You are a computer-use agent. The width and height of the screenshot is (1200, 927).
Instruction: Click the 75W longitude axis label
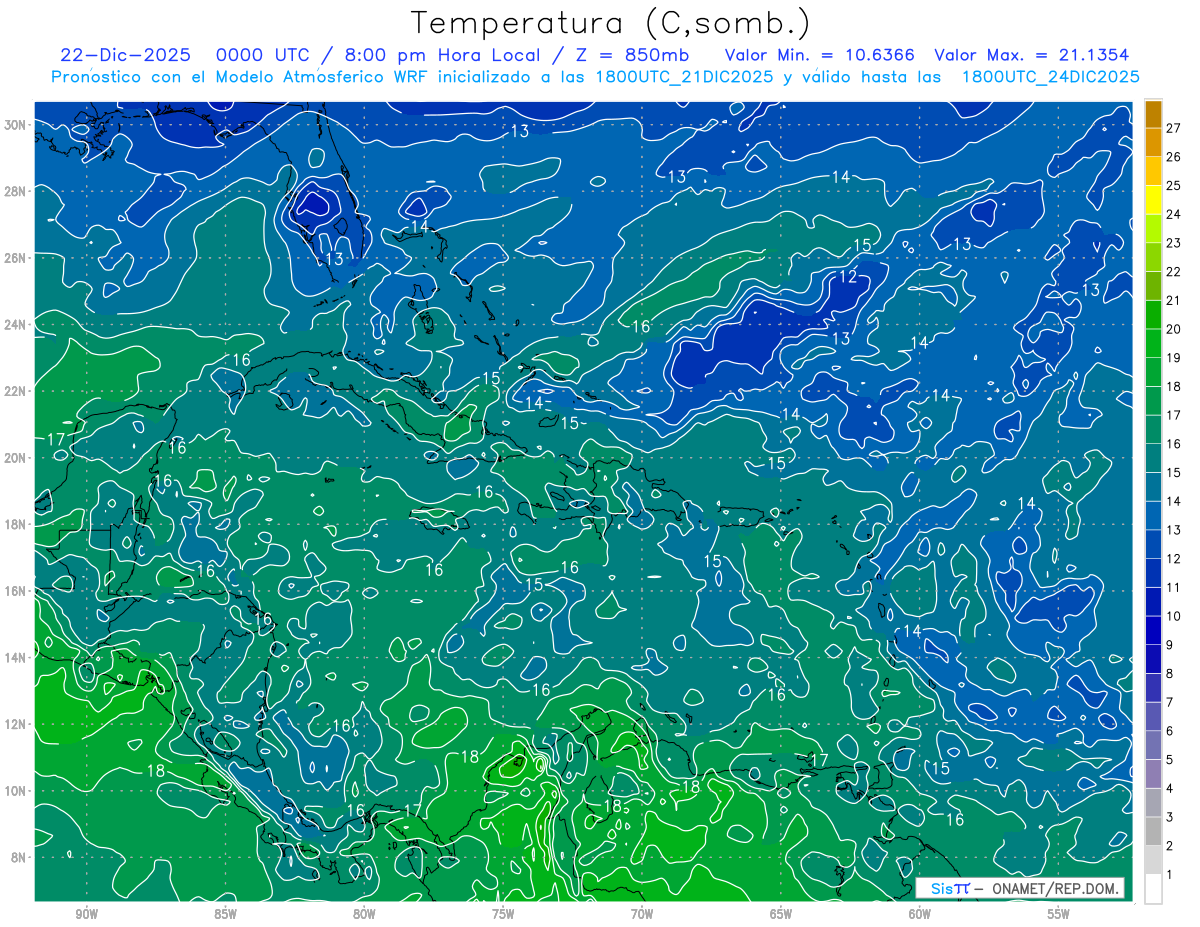[x=503, y=915]
